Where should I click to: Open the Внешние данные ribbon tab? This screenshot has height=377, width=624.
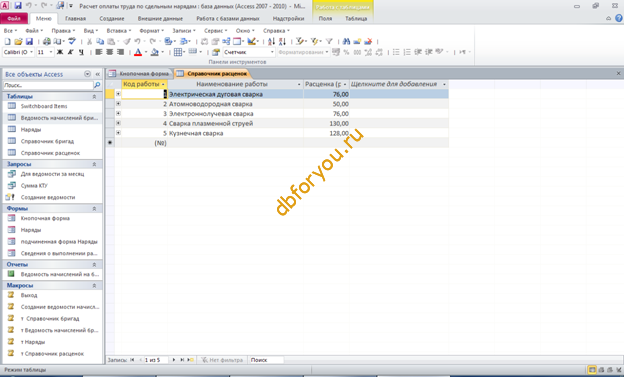coord(160,18)
